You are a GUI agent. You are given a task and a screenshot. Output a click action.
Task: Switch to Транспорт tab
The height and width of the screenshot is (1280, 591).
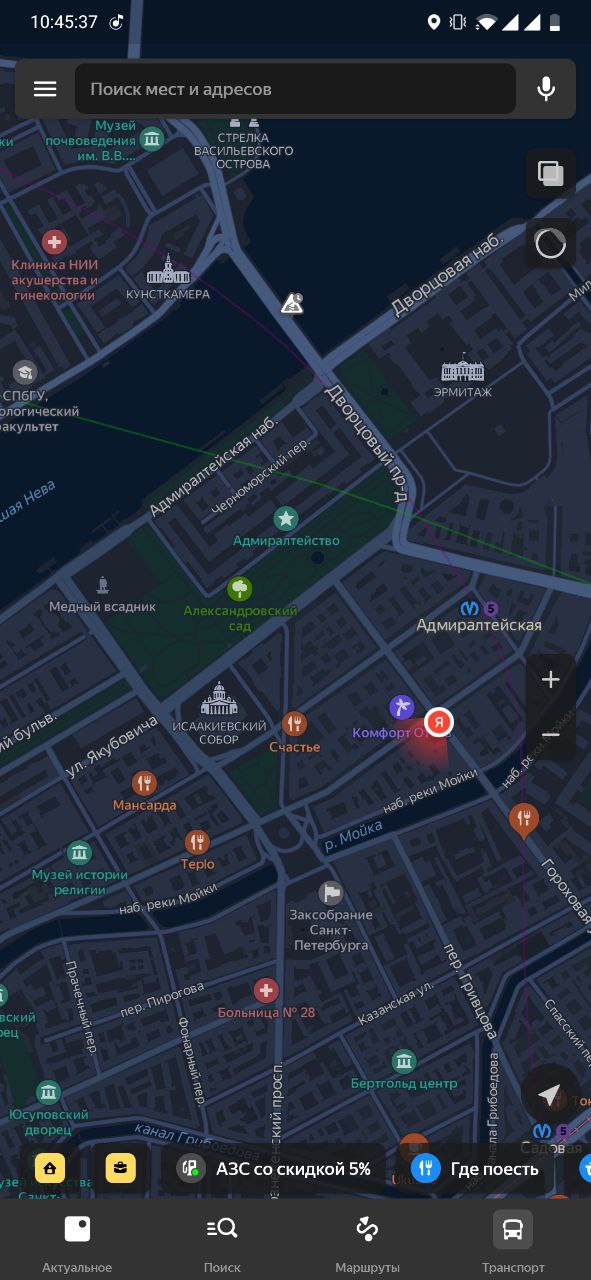point(513,1242)
